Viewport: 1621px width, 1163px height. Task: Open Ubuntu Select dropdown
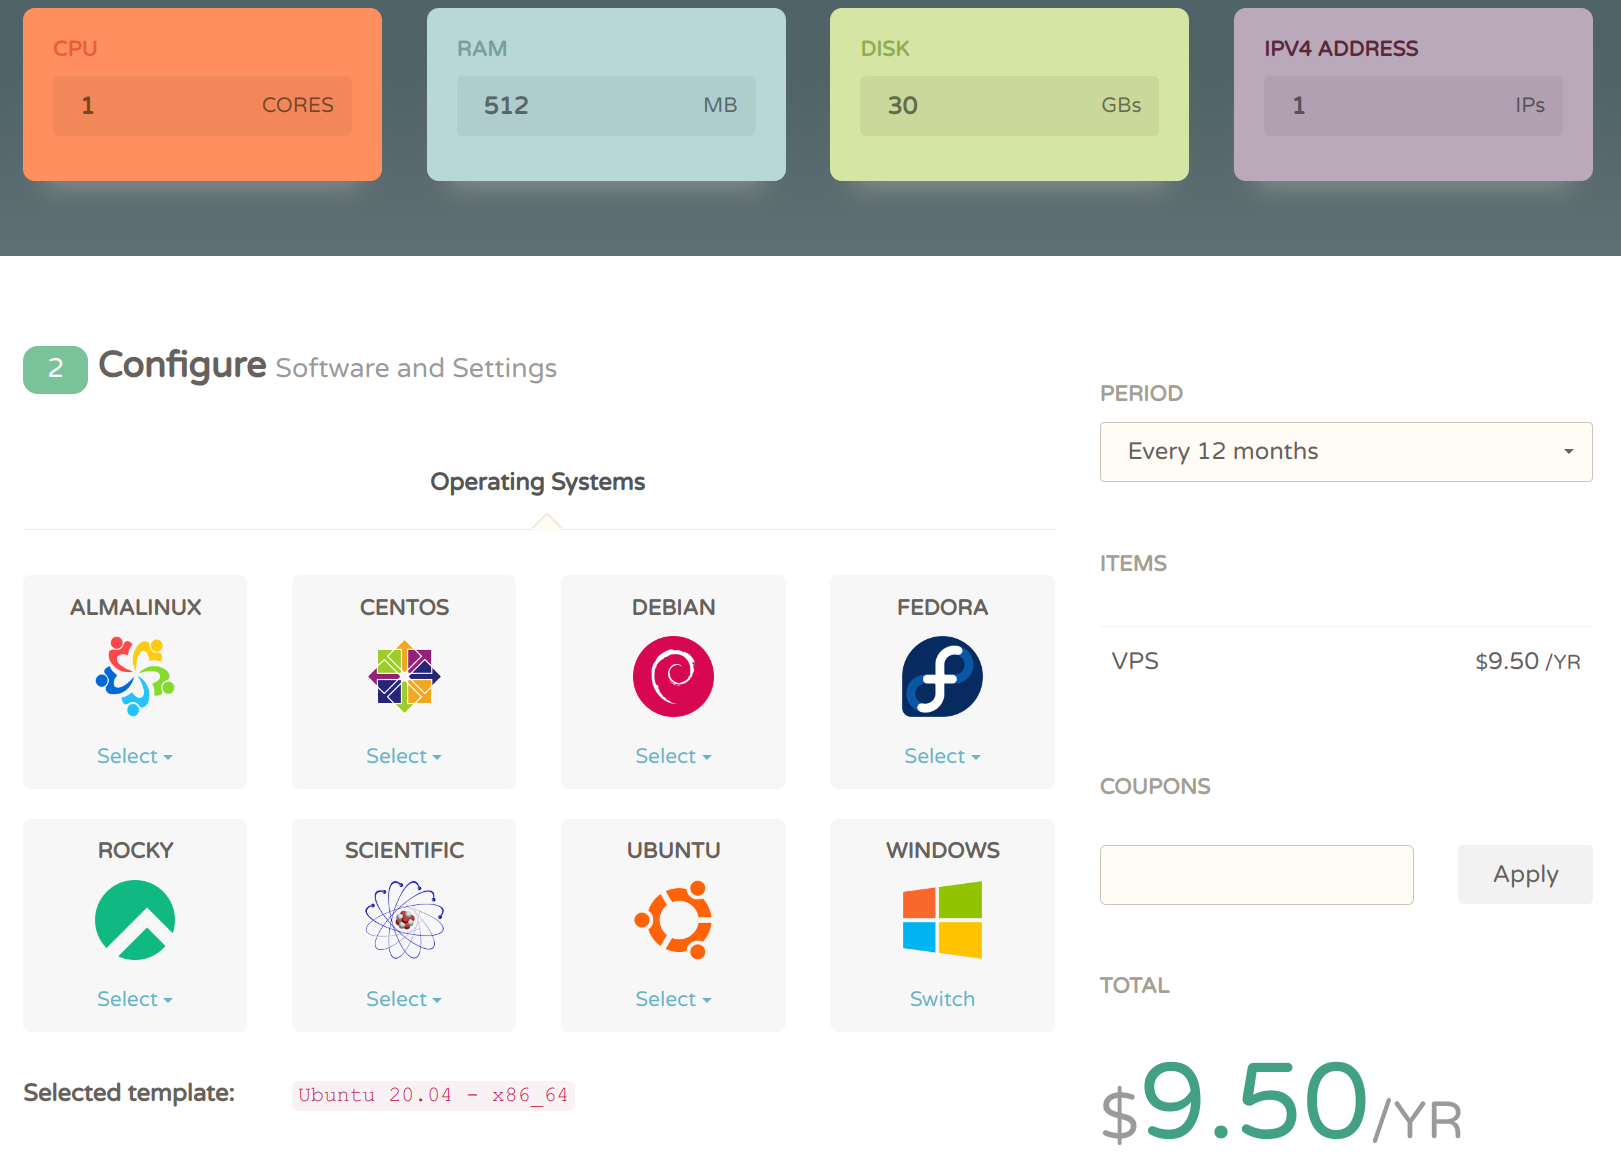click(673, 999)
